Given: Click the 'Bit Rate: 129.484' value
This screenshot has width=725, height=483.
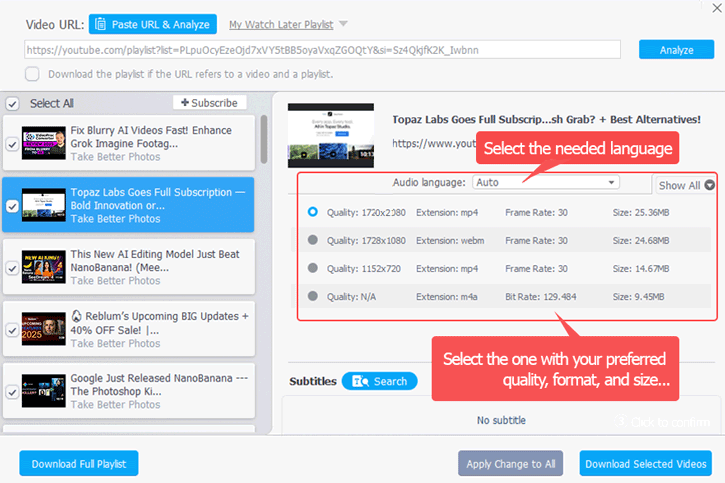Looking at the screenshot, I should tap(541, 297).
